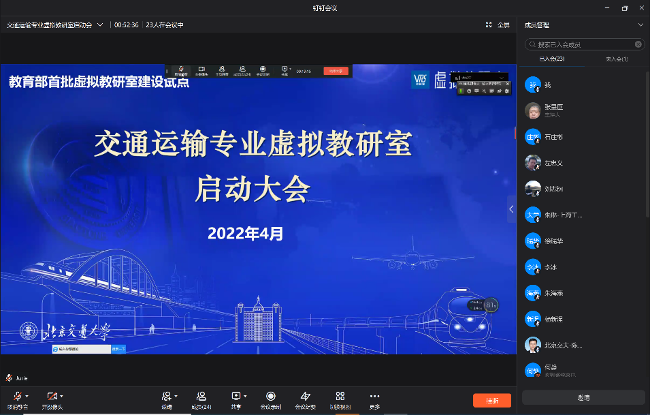Click the search joined members field

point(585,44)
